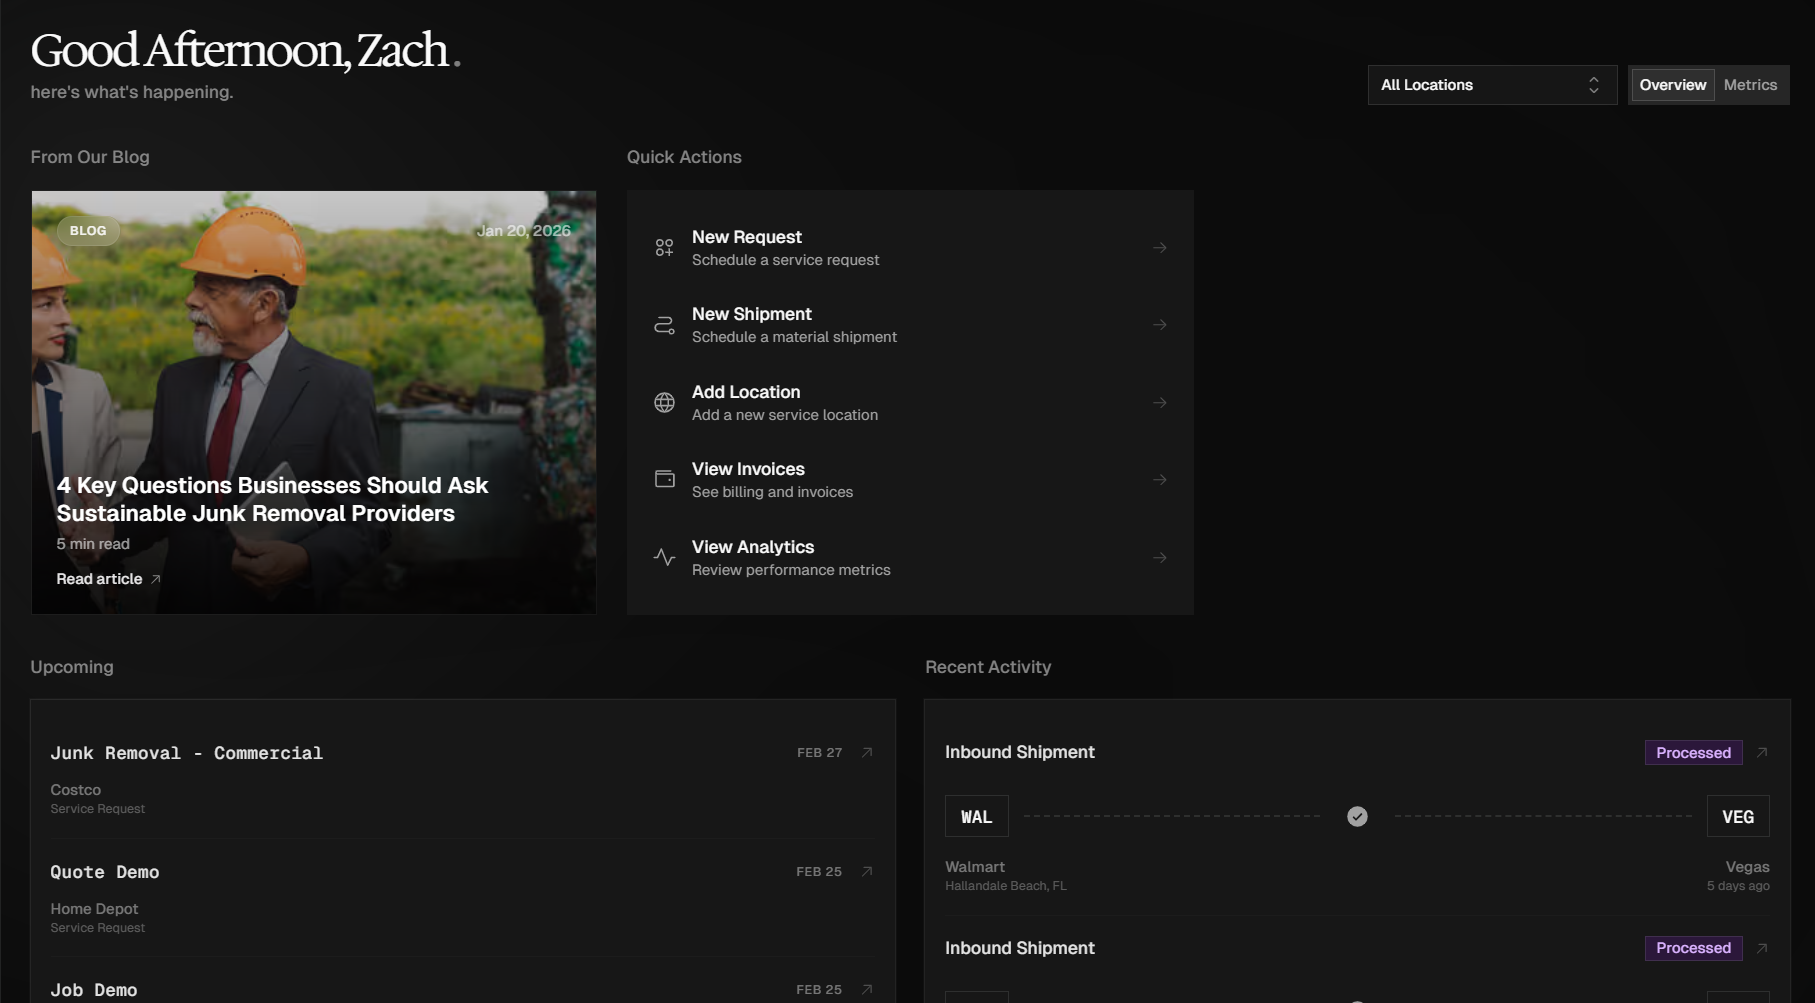The width and height of the screenshot is (1815, 1003).
Task: Open Quote Demo external arrow icon
Action: tap(867, 871)
